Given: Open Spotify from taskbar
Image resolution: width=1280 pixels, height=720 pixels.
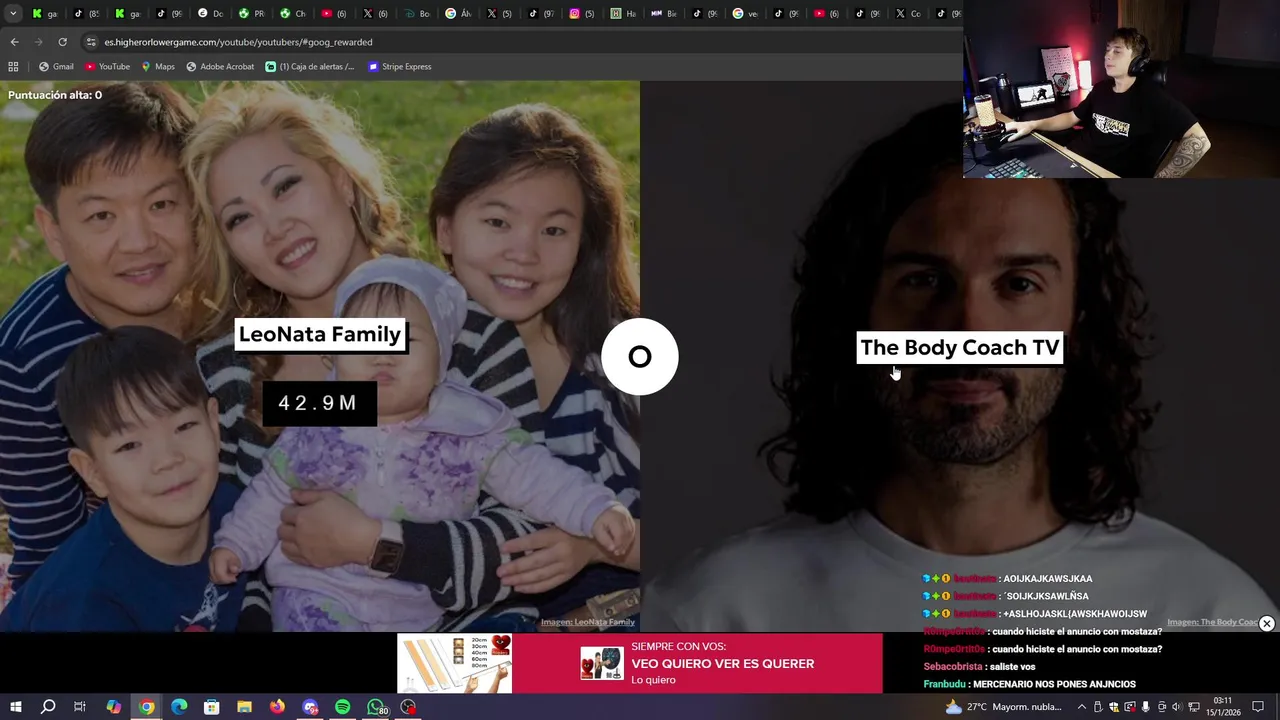Looking at the screenshot, I should [x=343, y=707].
